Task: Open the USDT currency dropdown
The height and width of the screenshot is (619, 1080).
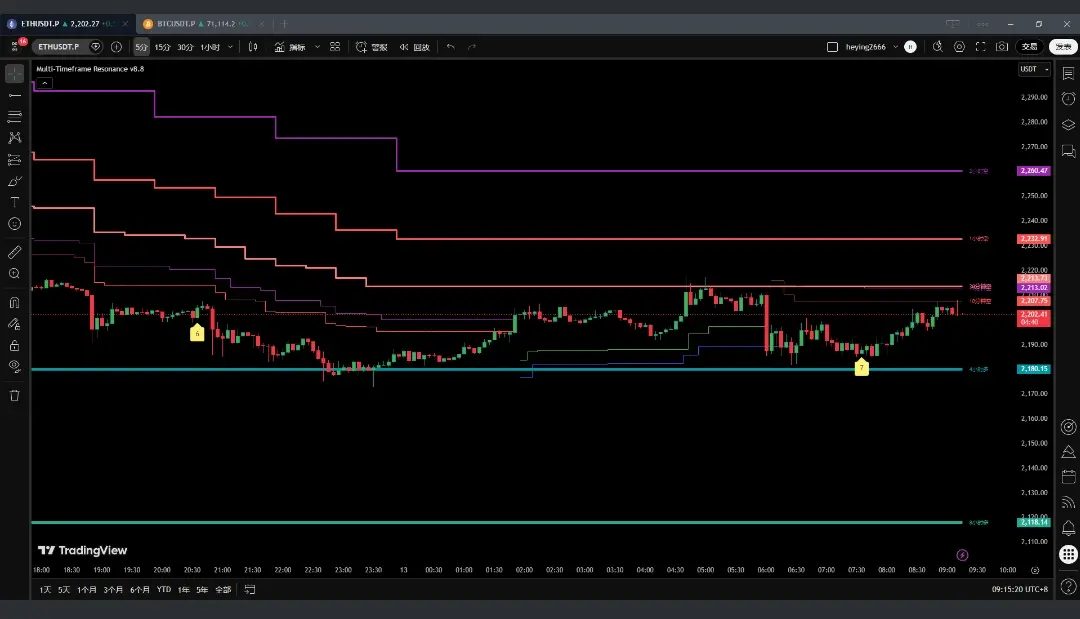Action: pyautogui.click(x=1034, y=69)
